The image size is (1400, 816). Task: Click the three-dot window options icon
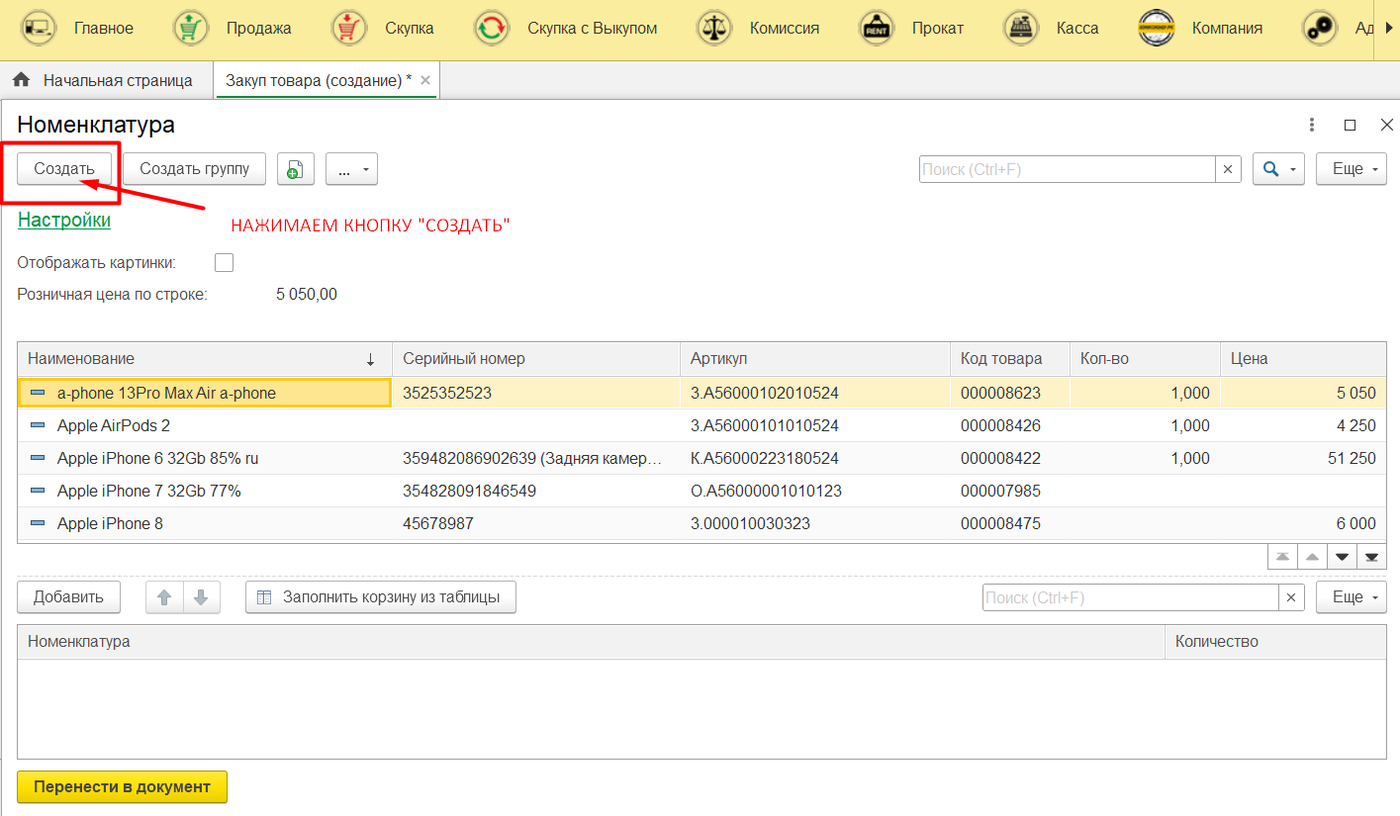pos(1312,125)
